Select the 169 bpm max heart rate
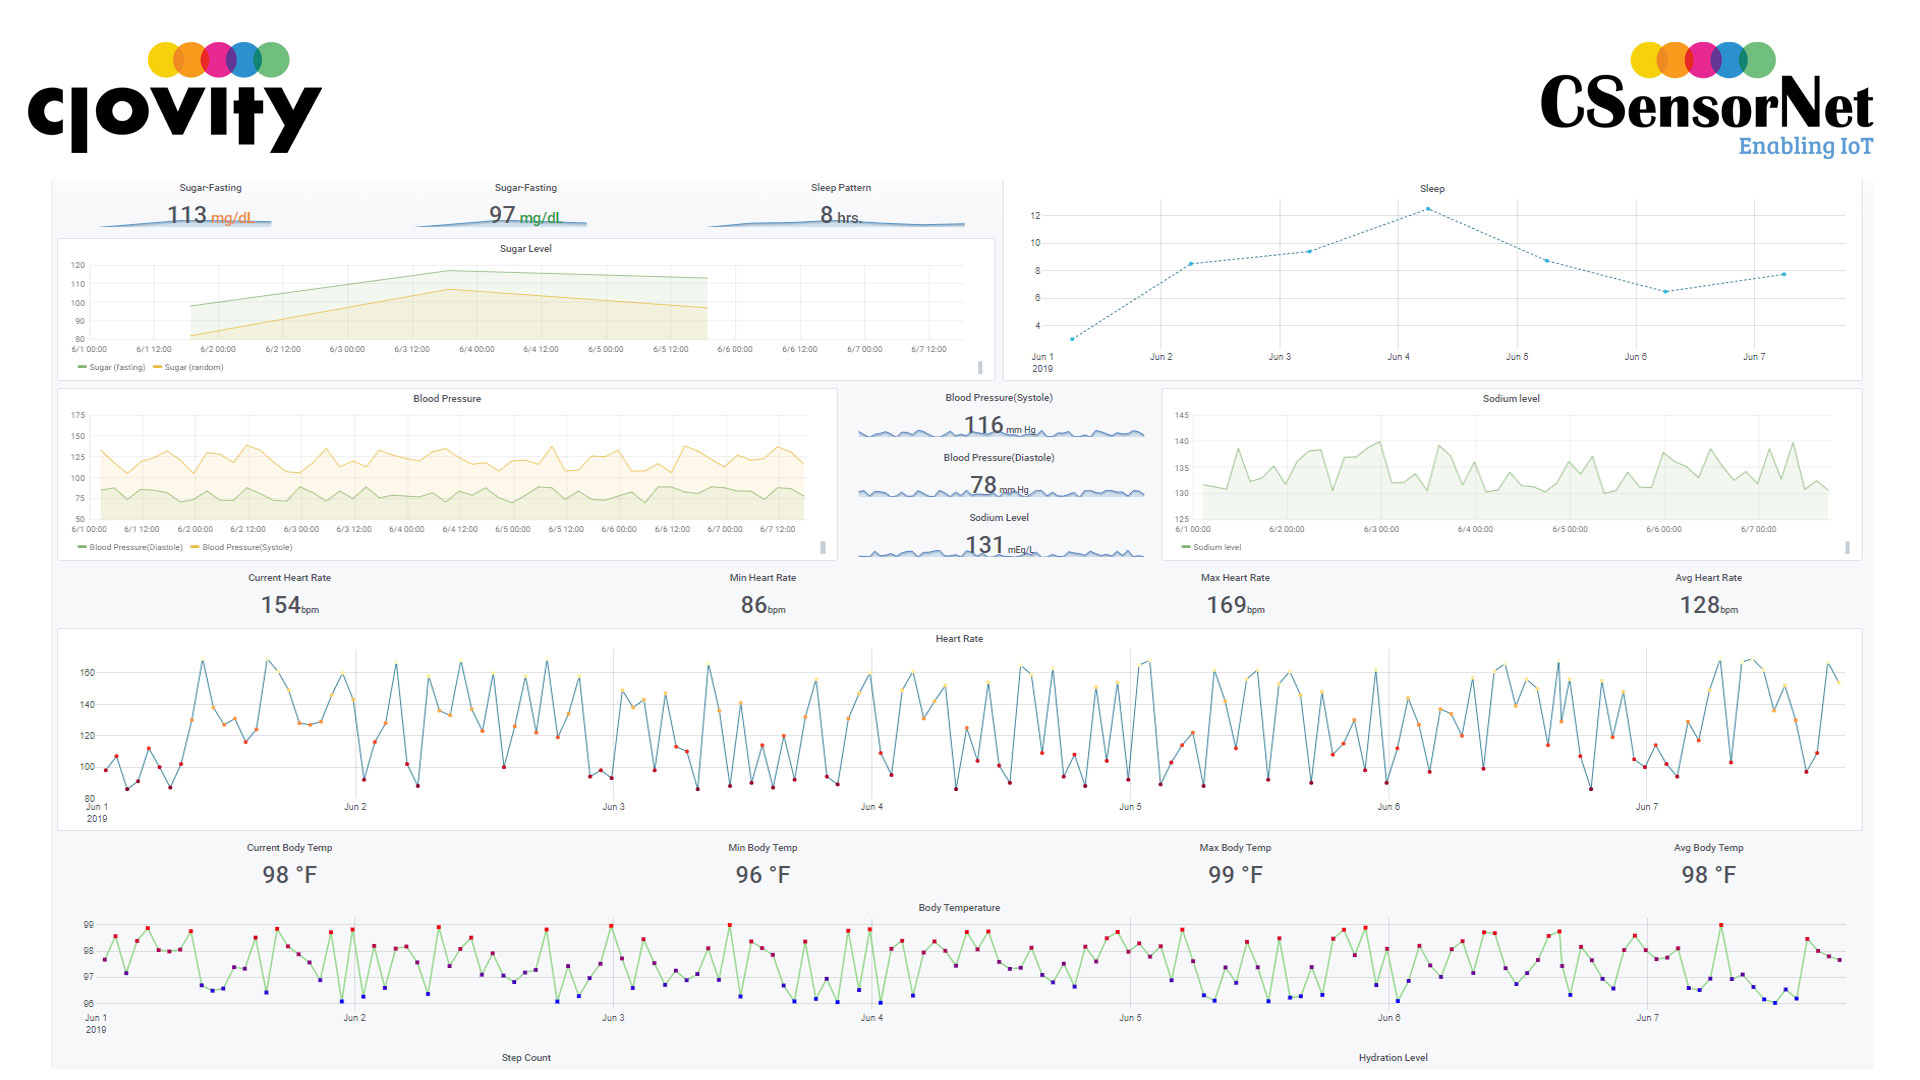Viewport: 1920px width, 1080px height. coord(1235,605)
